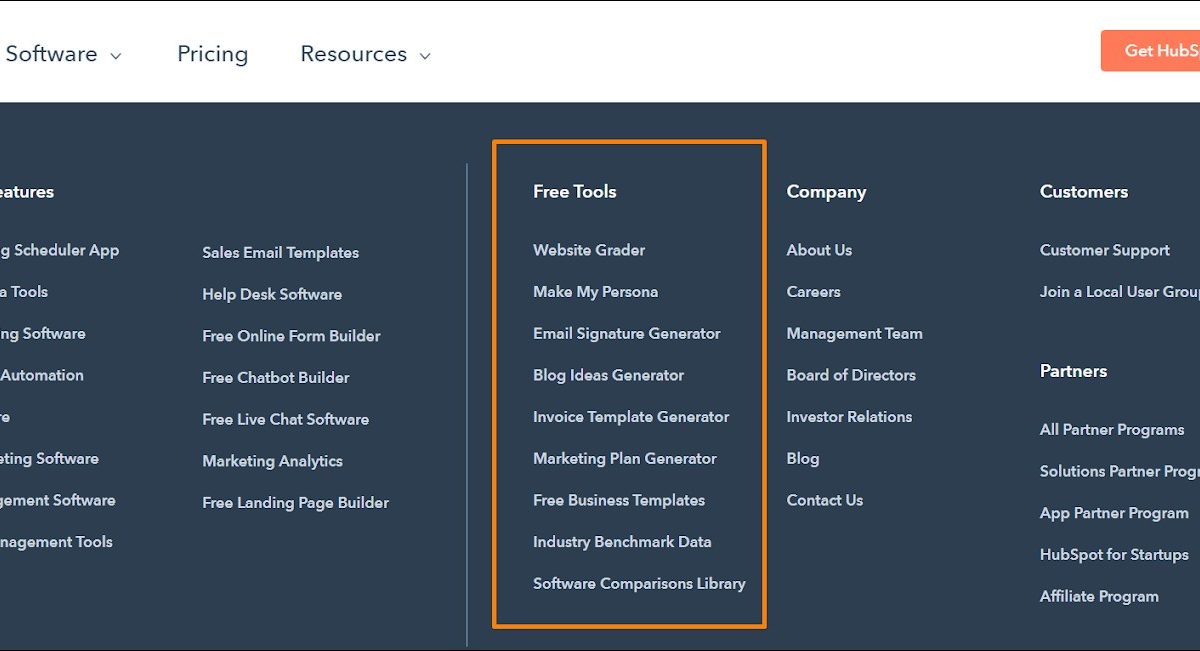Open Email Signature Generator

[626, 334]
